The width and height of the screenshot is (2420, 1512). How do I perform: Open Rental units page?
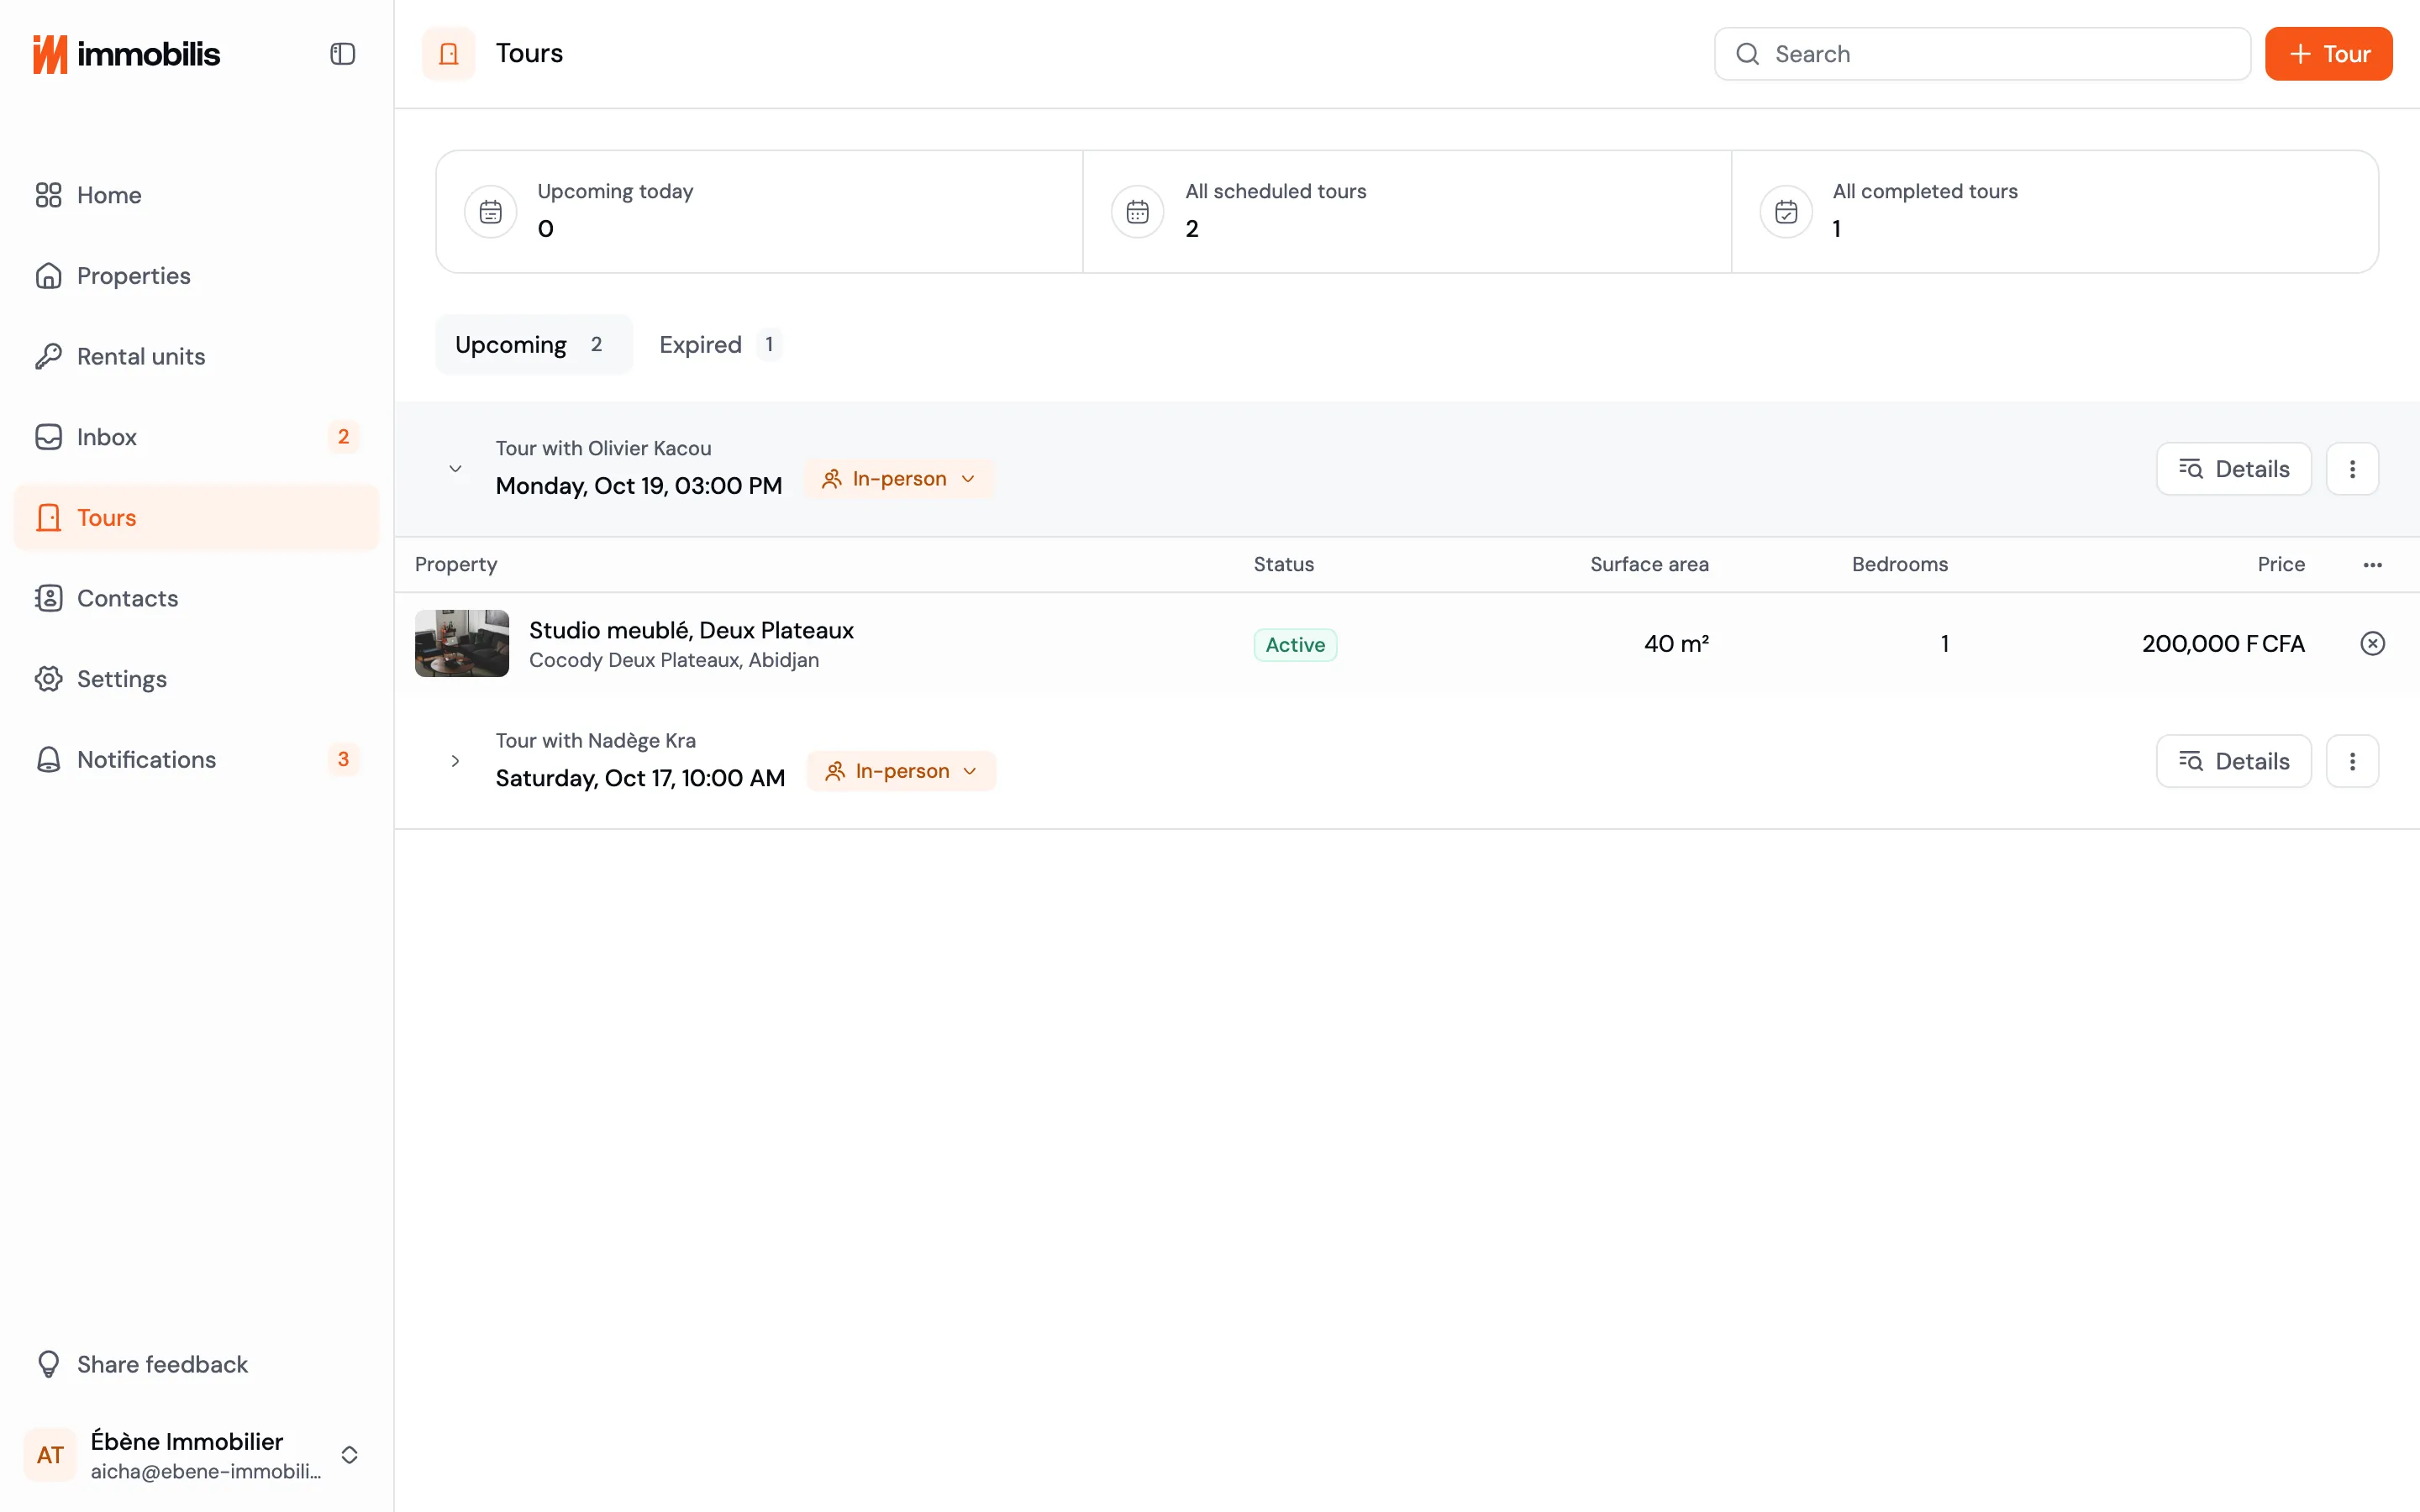(196, 357)
